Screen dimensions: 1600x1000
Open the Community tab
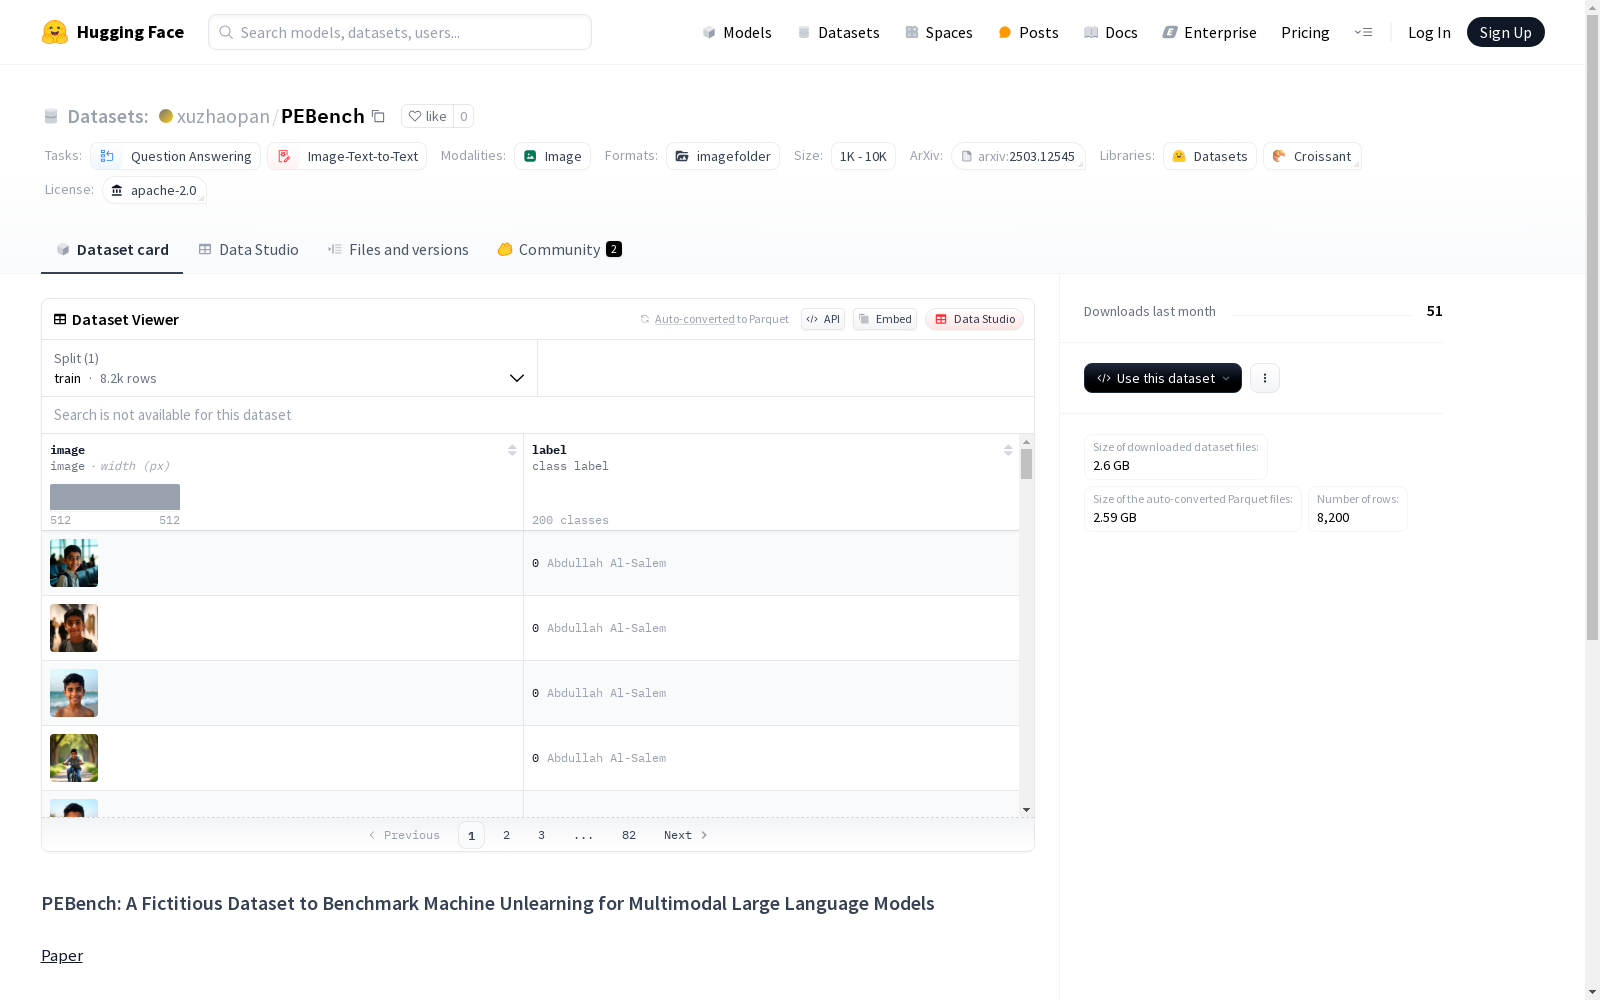(x=559, y=250)
